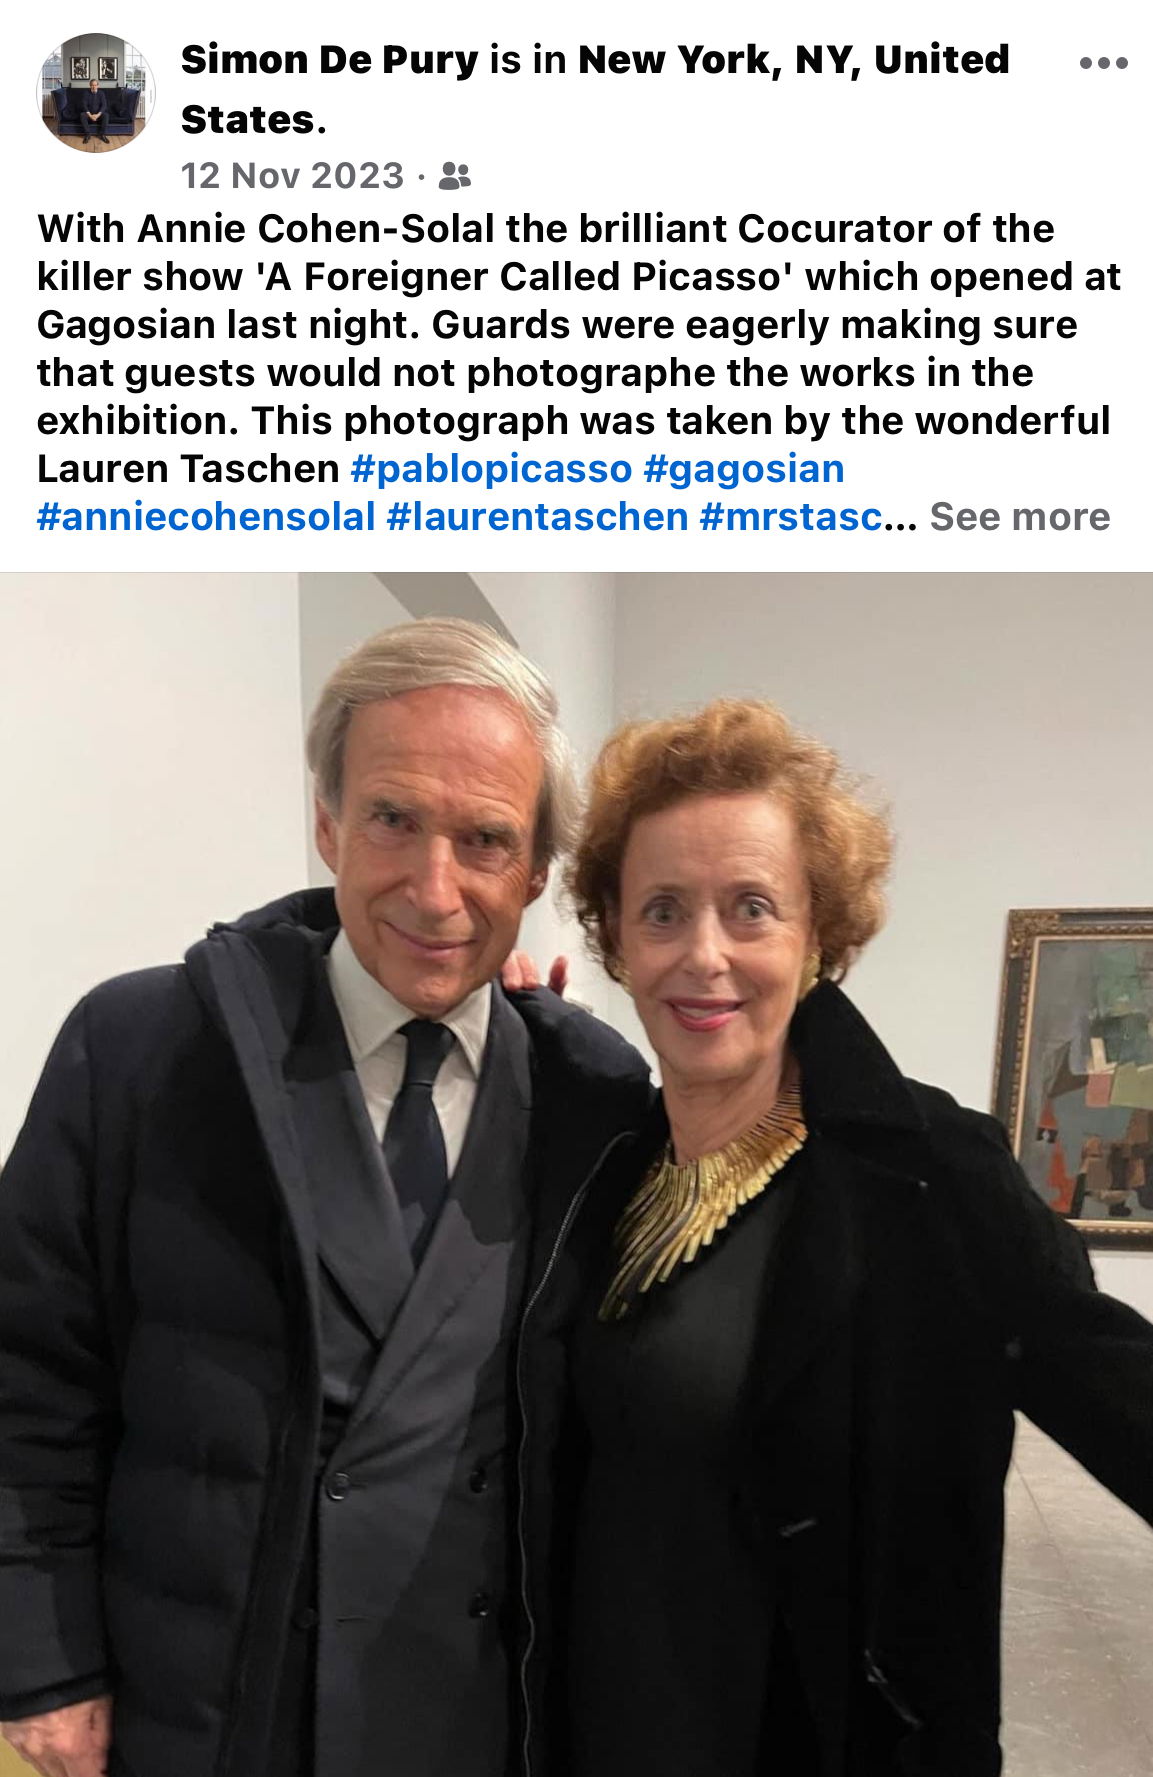Click the 12 Nov 2023 timestamp
The width and height of the screenshot is (1153, 1777).
click(292, 176)
